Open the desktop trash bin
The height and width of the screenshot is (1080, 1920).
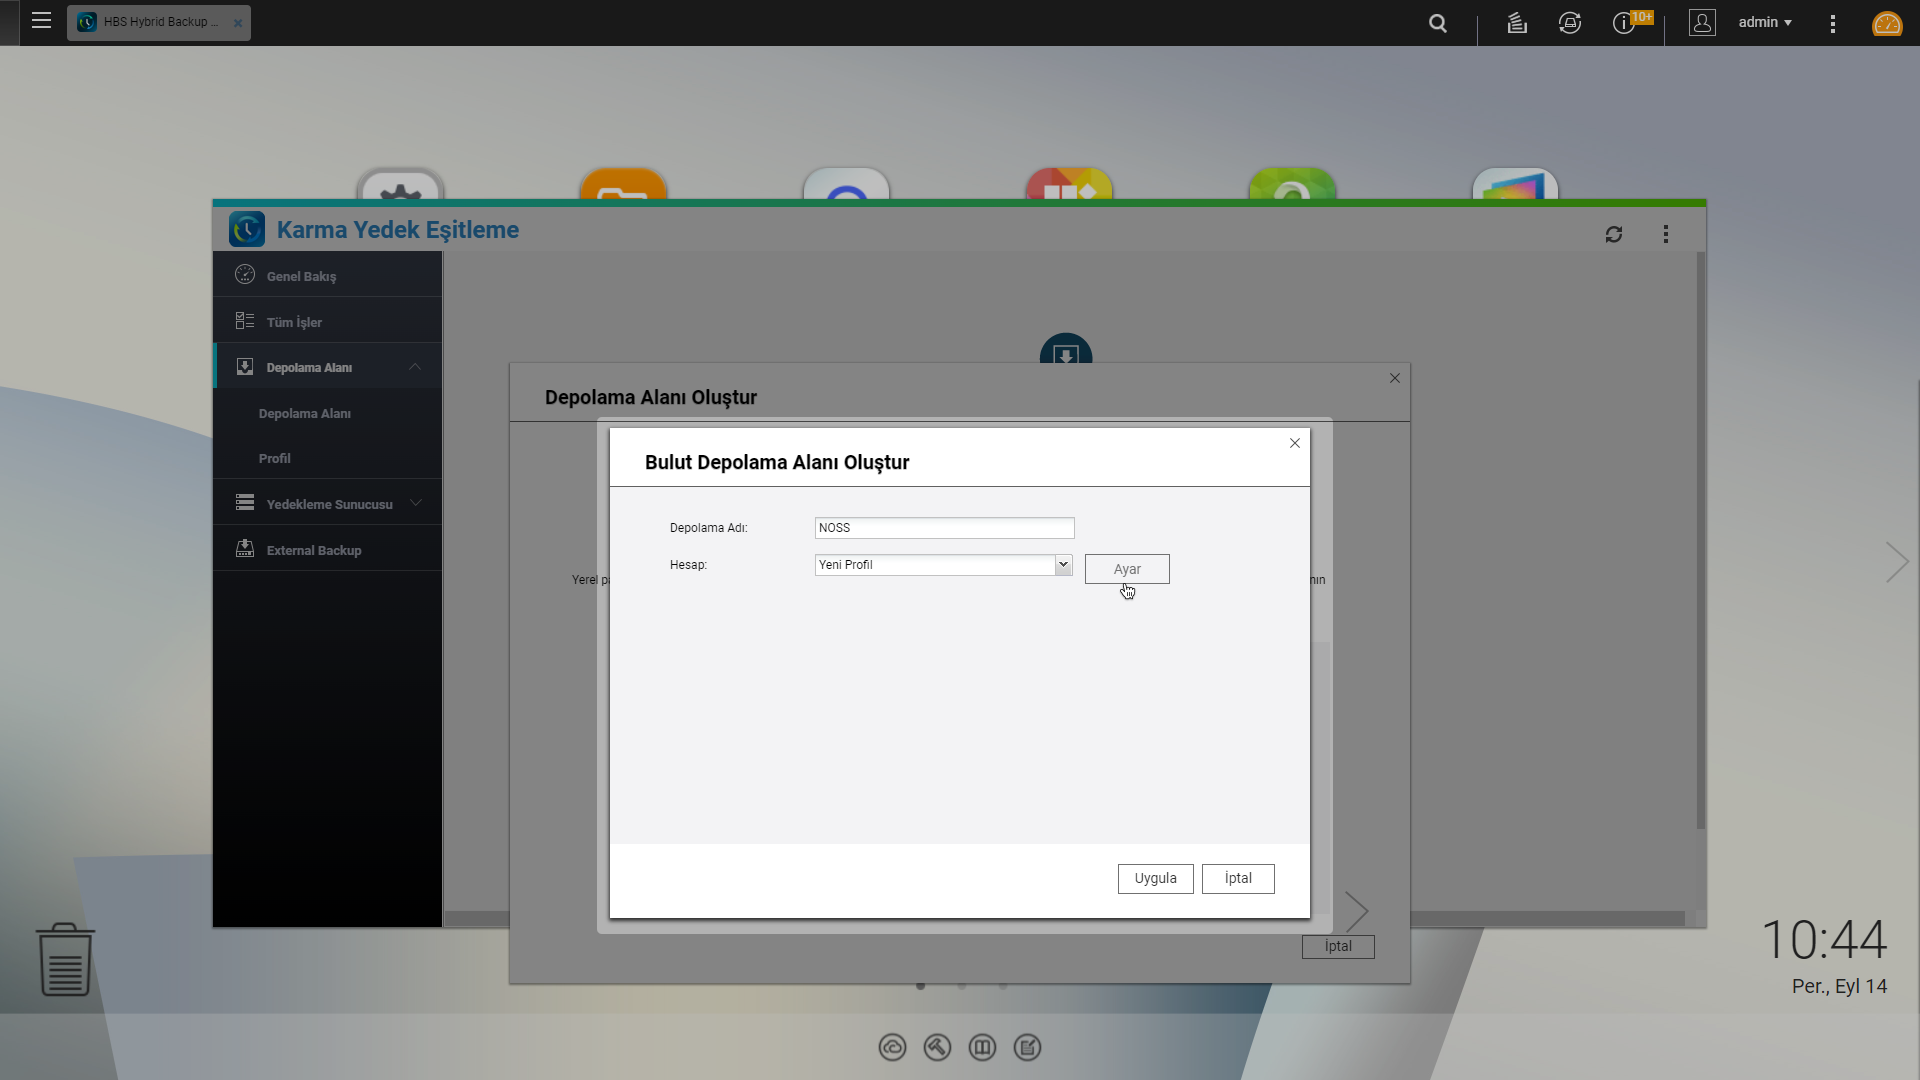pyautogui.click(x=65, y=959)
